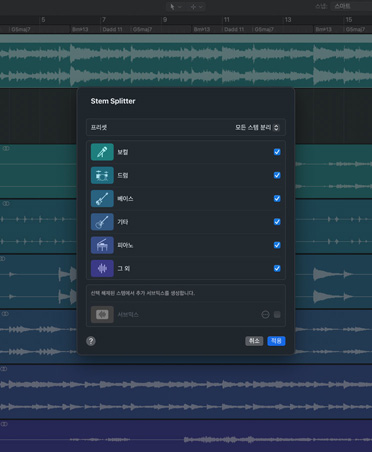Click the Stem Splitter dialog title

pyautogui.click(x=113, y=101)
